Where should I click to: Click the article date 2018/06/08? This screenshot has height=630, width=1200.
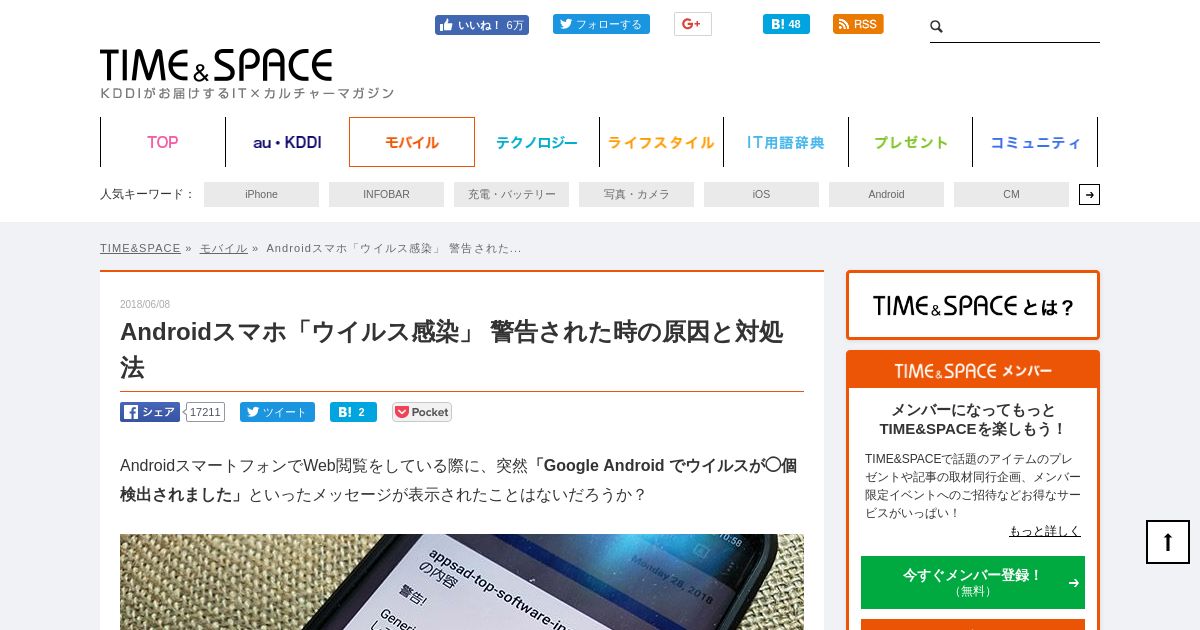(x=145, y=304)
